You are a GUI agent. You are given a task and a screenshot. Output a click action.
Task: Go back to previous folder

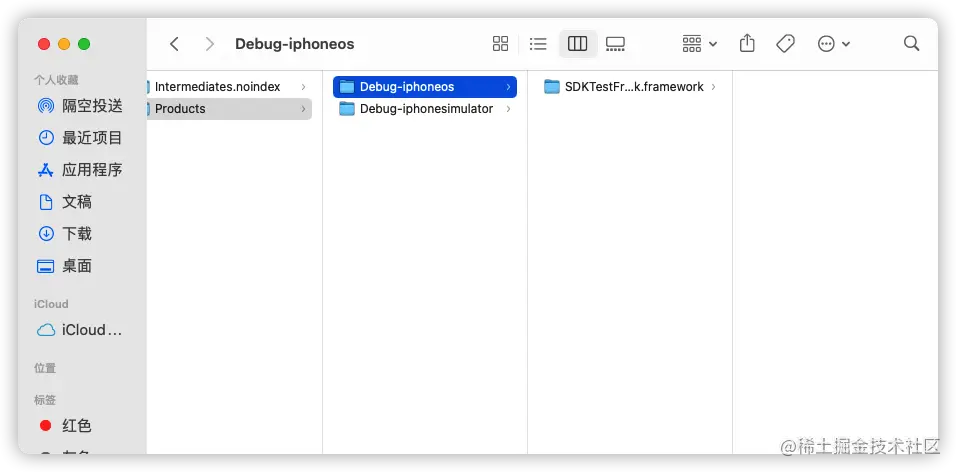(x=174, y=43)
